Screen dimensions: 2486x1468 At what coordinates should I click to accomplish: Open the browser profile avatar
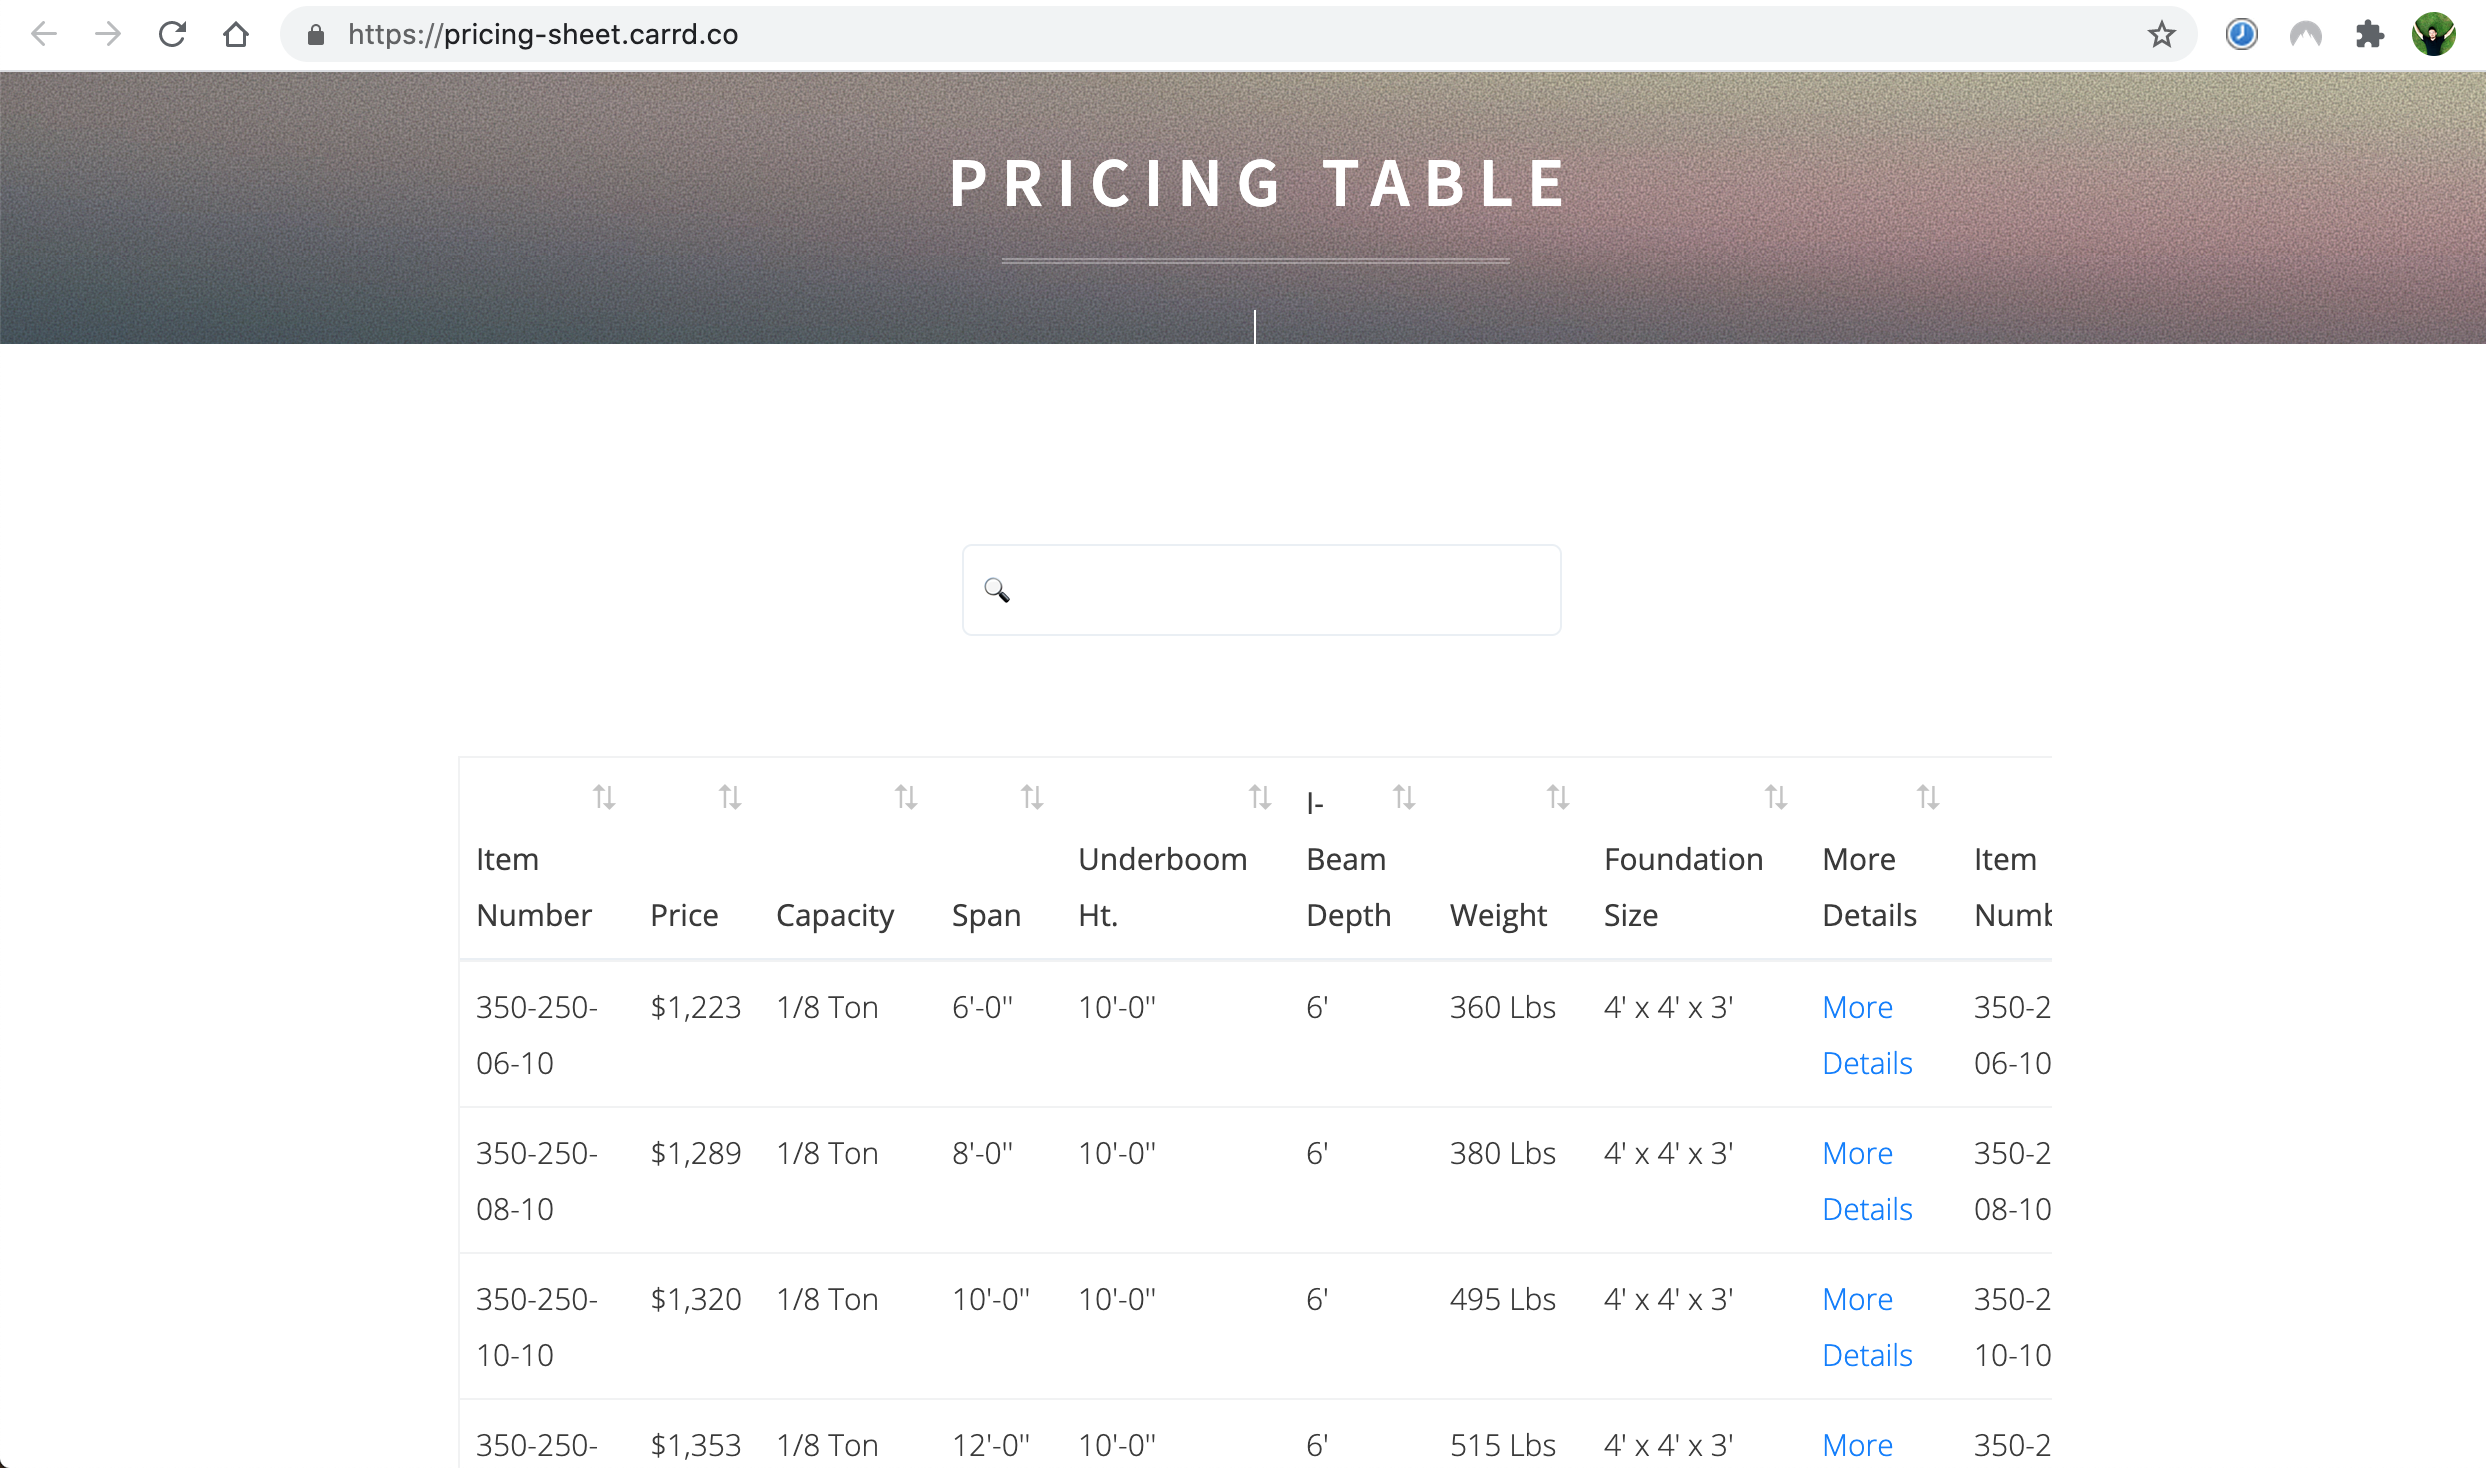tap(2433, 35)
